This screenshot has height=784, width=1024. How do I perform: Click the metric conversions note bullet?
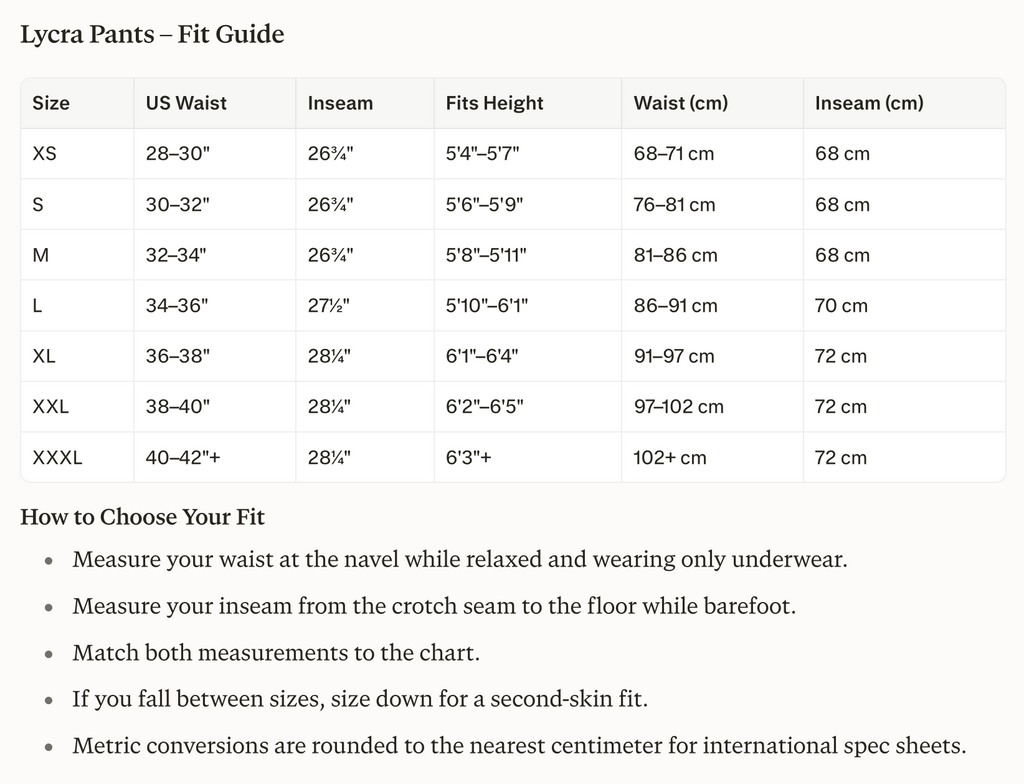coord(519,745)
